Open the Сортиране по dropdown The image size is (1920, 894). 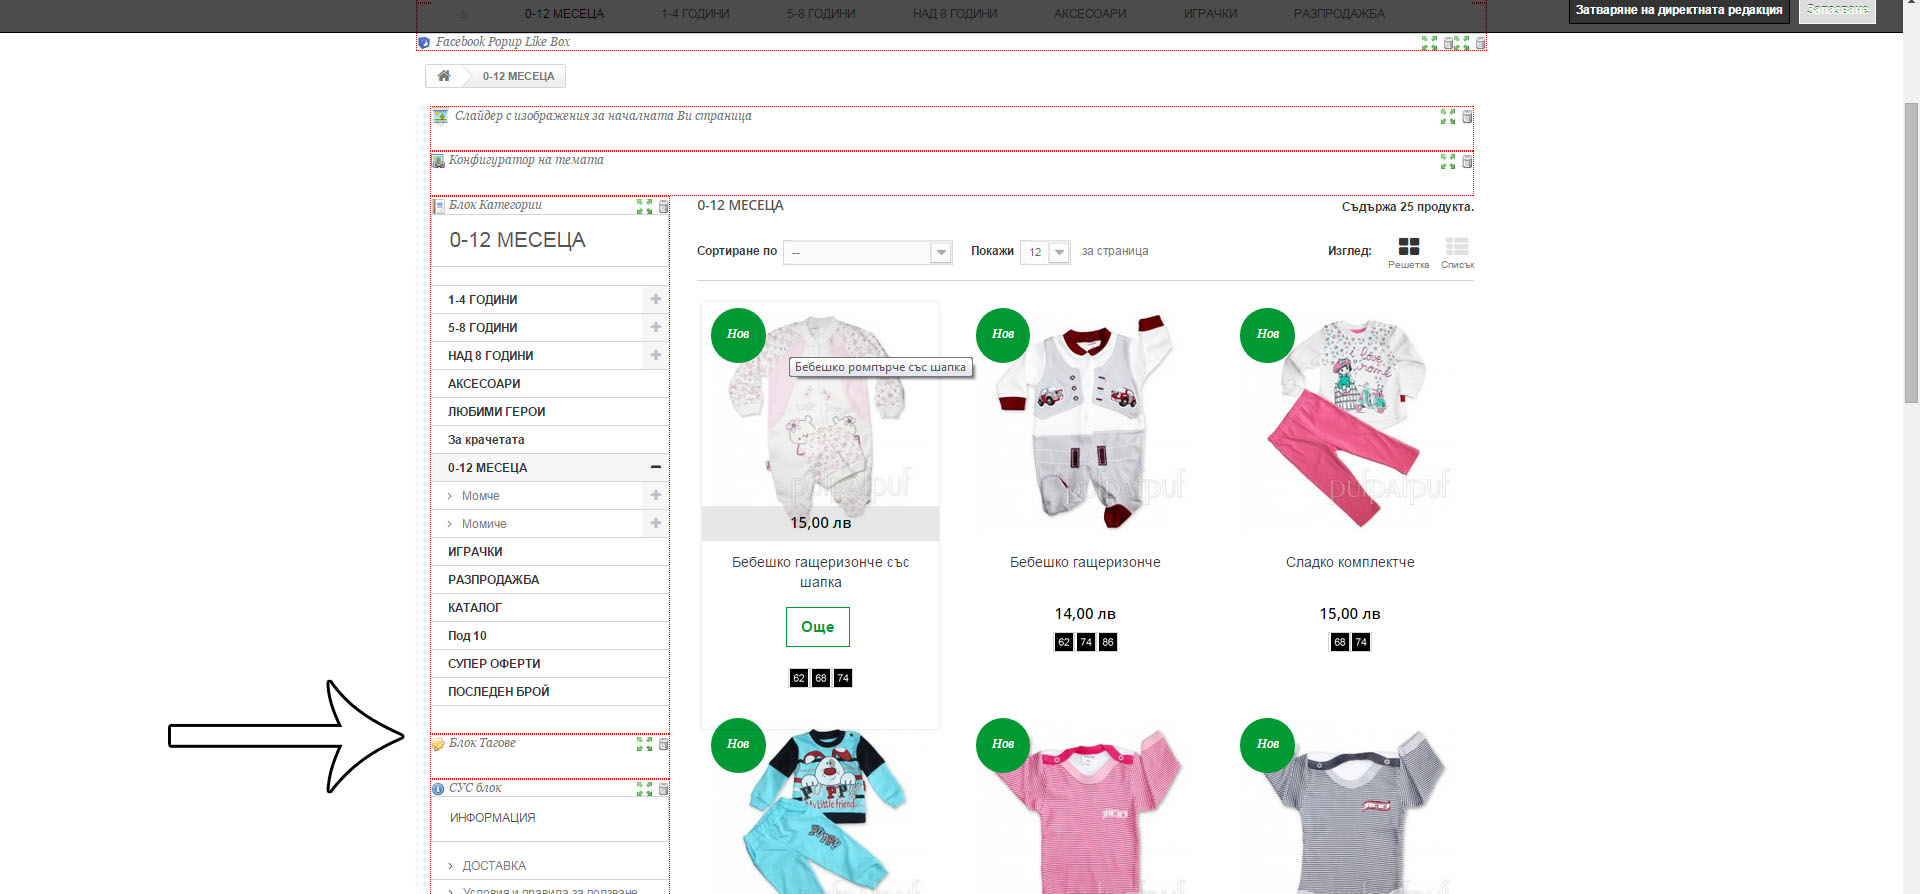click(868, 252)
